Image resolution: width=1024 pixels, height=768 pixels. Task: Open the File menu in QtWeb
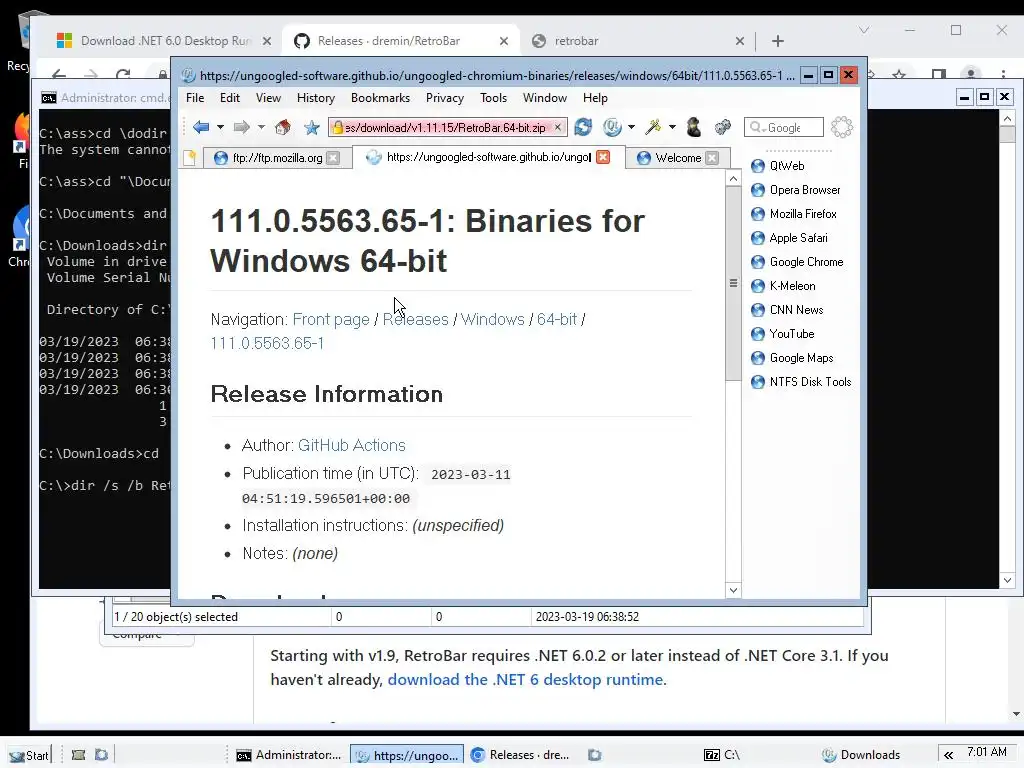(x=195, y=98)
